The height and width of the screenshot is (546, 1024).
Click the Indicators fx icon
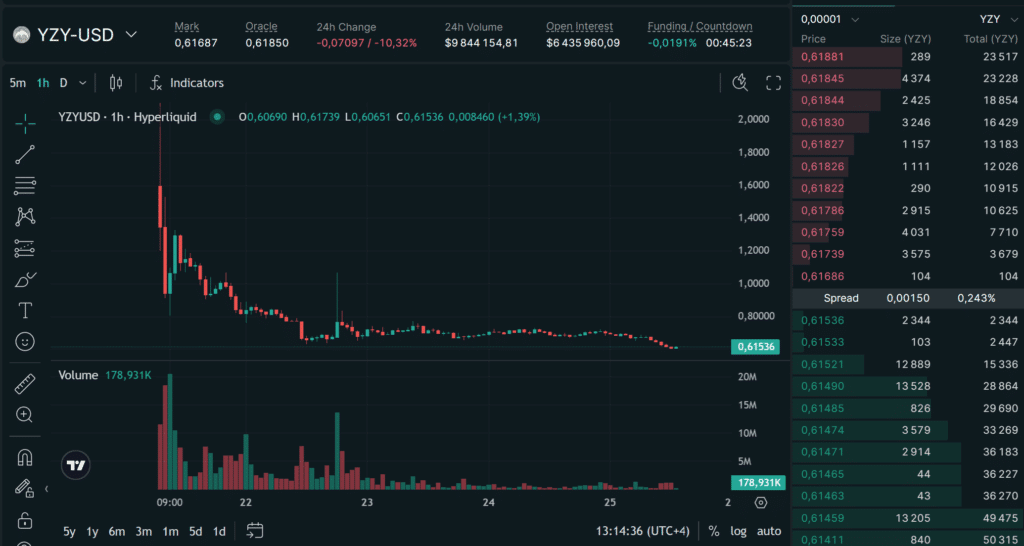(x=156, y=83)
